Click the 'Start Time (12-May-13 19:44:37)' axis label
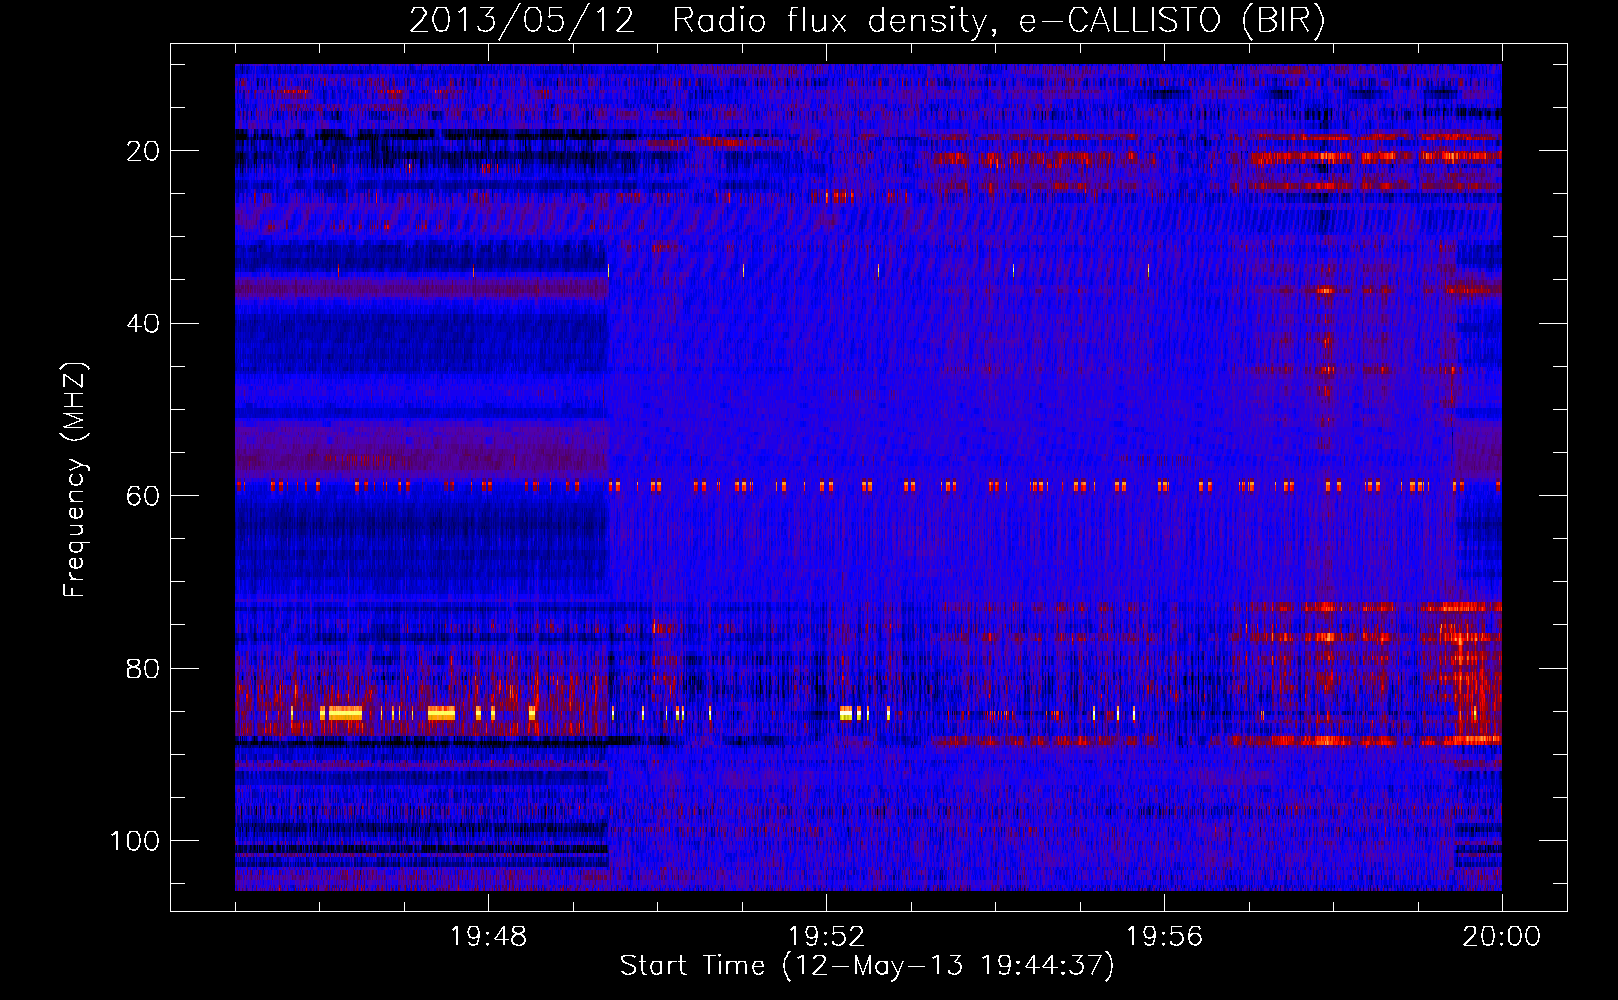The height and width of the screenshot is (1000, 1618). pos(867,966)
